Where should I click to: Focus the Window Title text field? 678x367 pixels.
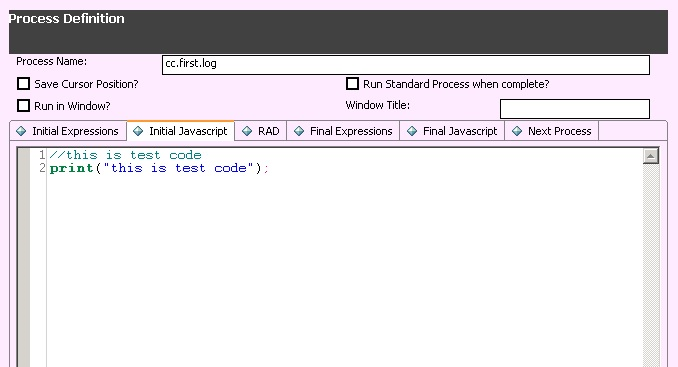point(575,109)
